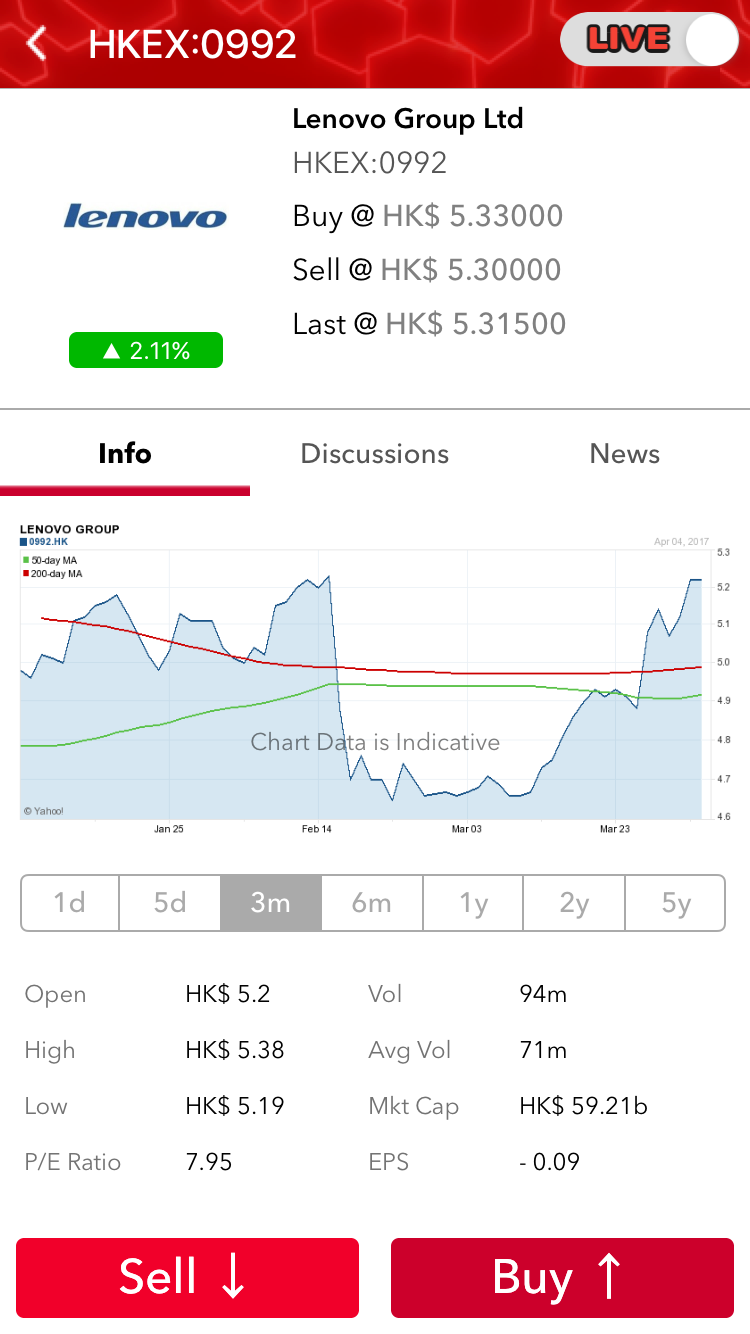This screenshot has width=750, height=1334.
Task: Switch to the Info tab
Action: [125, 454]
